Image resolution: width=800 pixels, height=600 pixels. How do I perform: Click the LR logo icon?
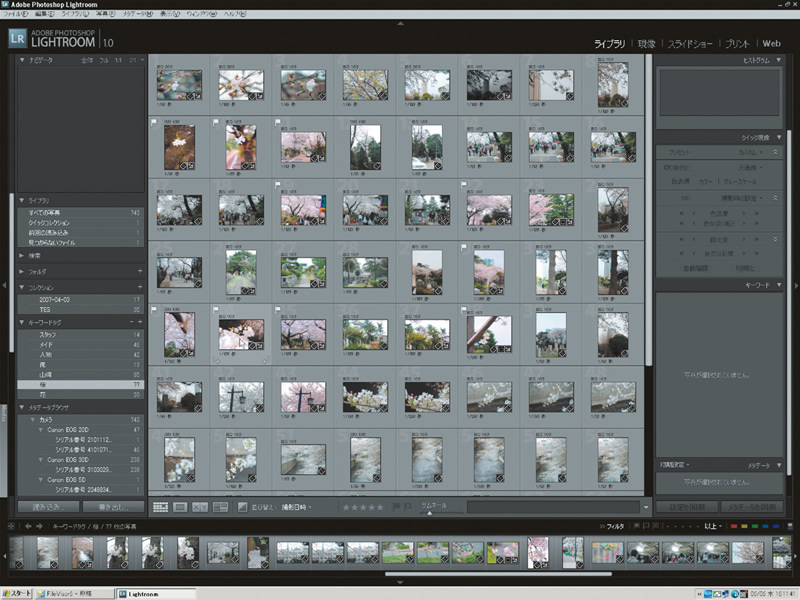coord(17,38)
